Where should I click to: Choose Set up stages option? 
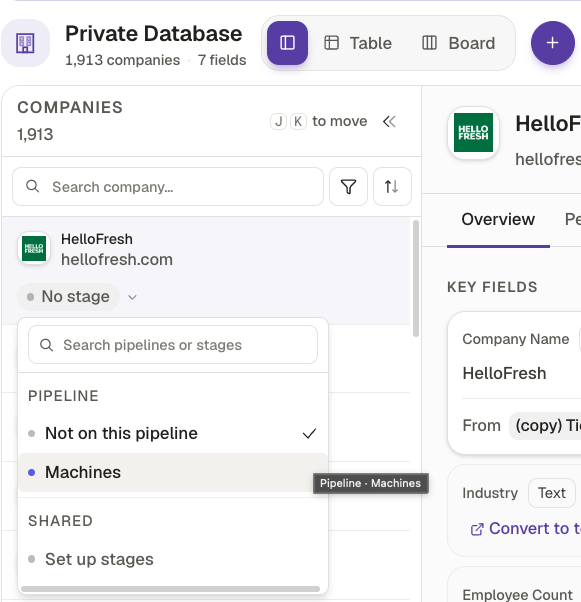click(173, 559)
